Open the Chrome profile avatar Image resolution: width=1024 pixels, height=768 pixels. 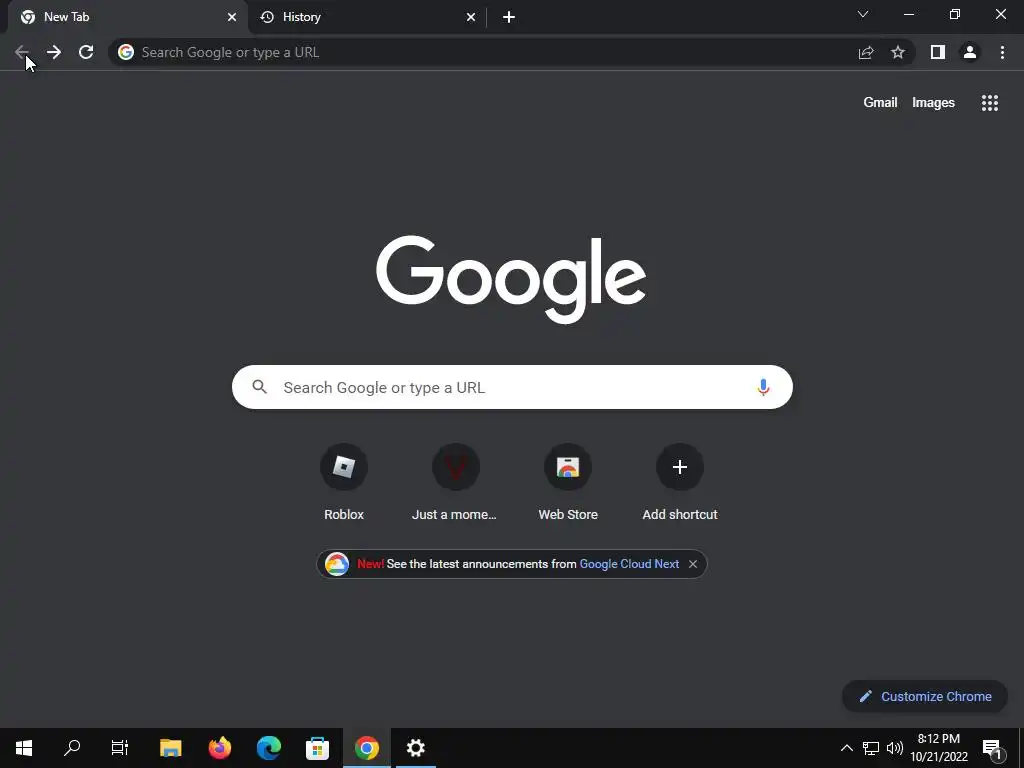click(970, 52)
